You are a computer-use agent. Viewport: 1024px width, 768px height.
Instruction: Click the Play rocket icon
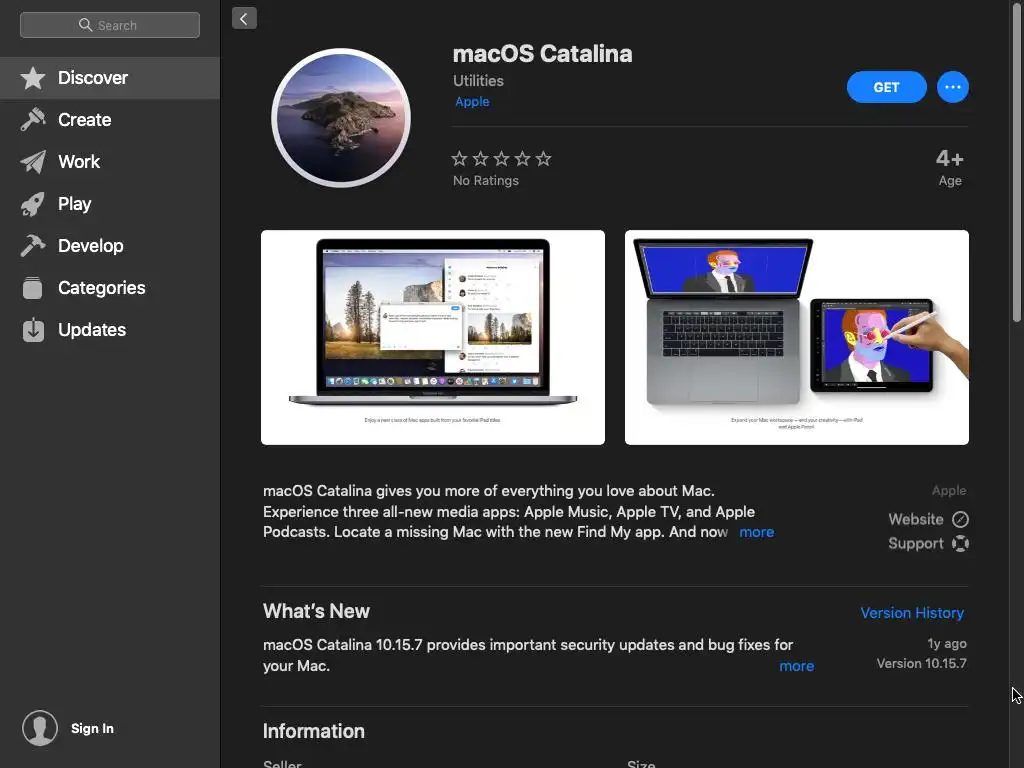tap(33, 204)
